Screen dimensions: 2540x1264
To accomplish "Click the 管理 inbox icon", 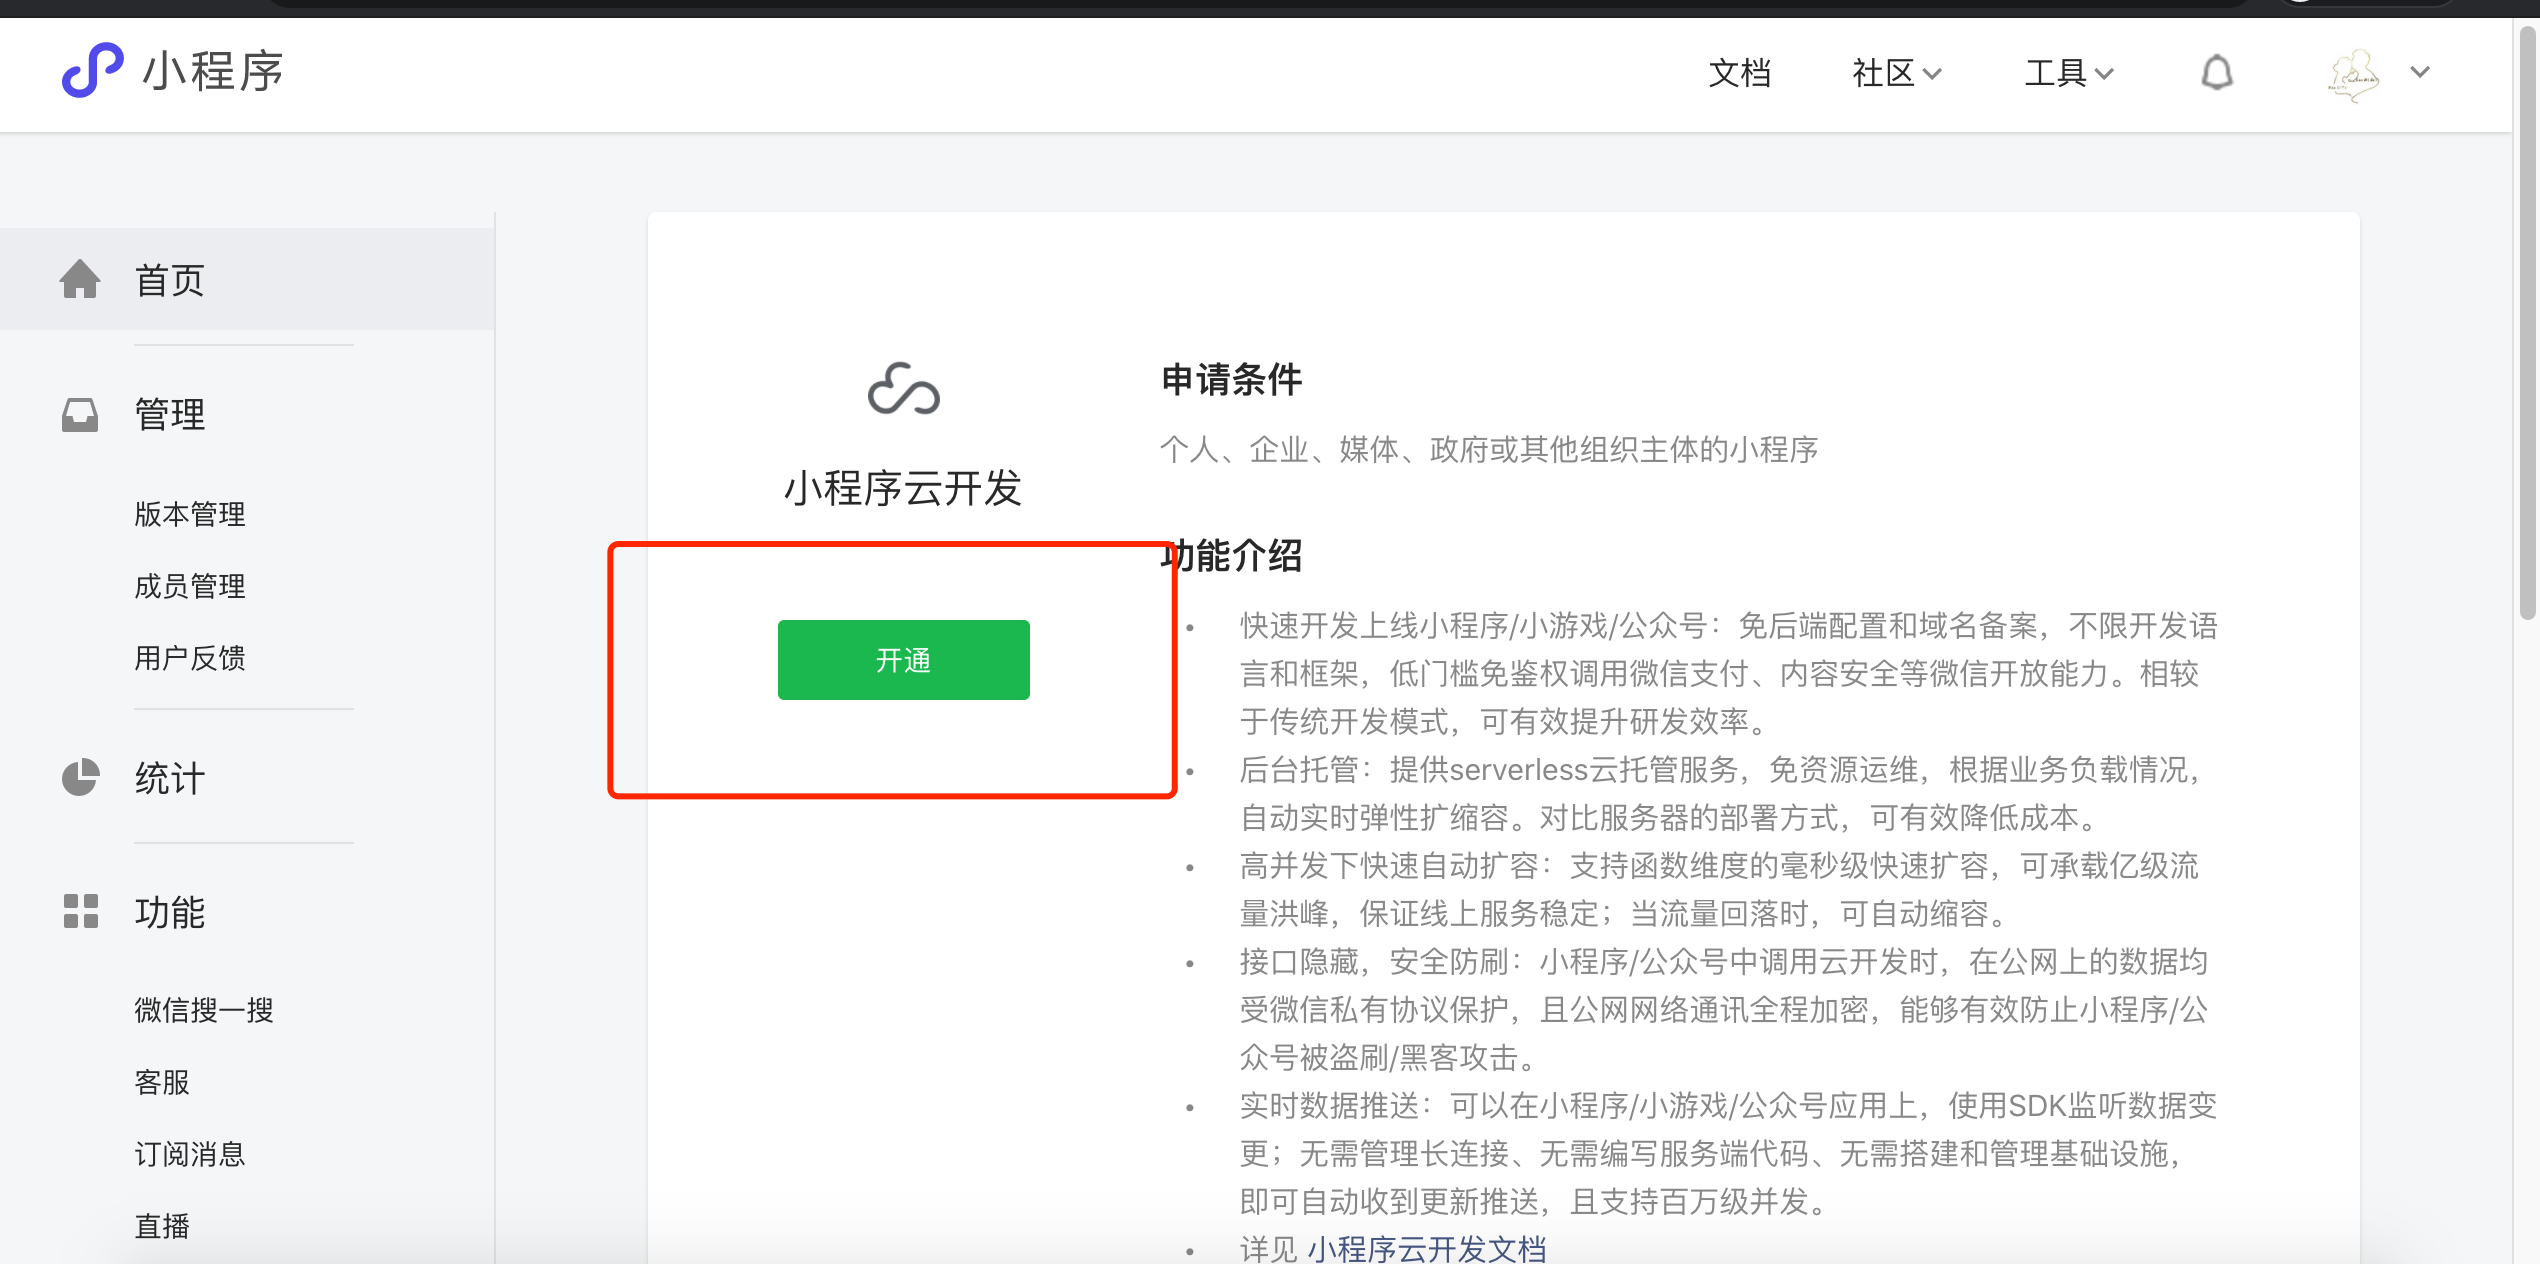I will (80, 414).
